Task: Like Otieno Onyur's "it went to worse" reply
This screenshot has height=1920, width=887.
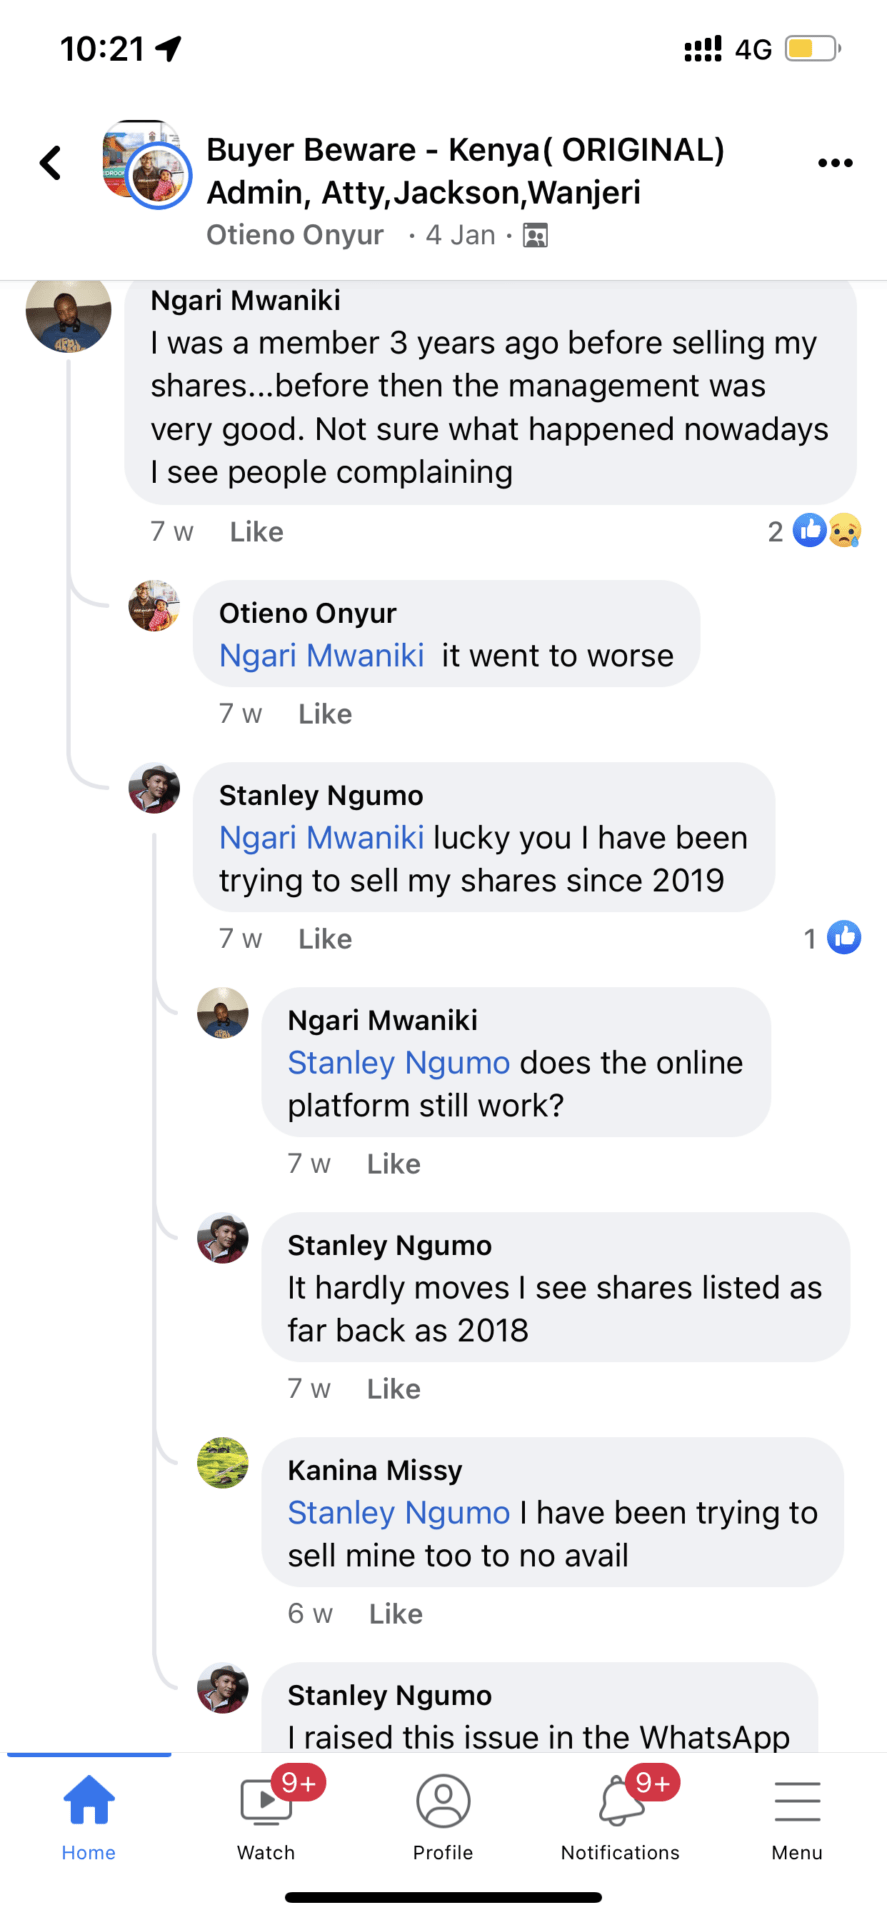Action: click(x=325, y=714)
